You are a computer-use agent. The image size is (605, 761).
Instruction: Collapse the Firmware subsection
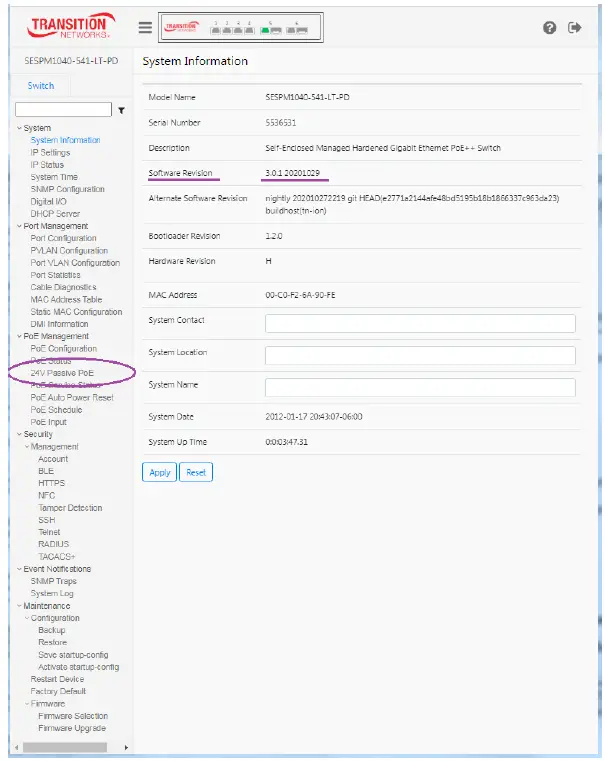point(27,704)
